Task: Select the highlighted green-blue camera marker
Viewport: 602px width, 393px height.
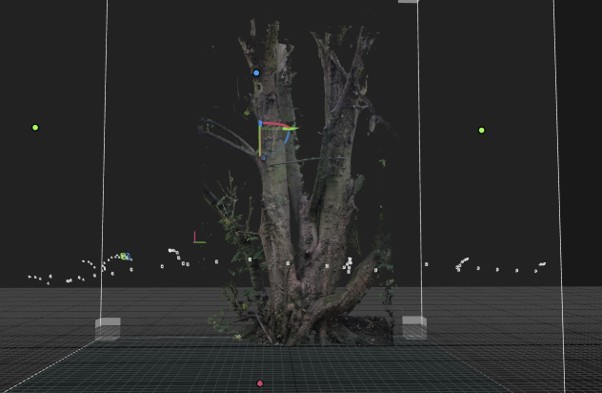Action: point(125,256)
